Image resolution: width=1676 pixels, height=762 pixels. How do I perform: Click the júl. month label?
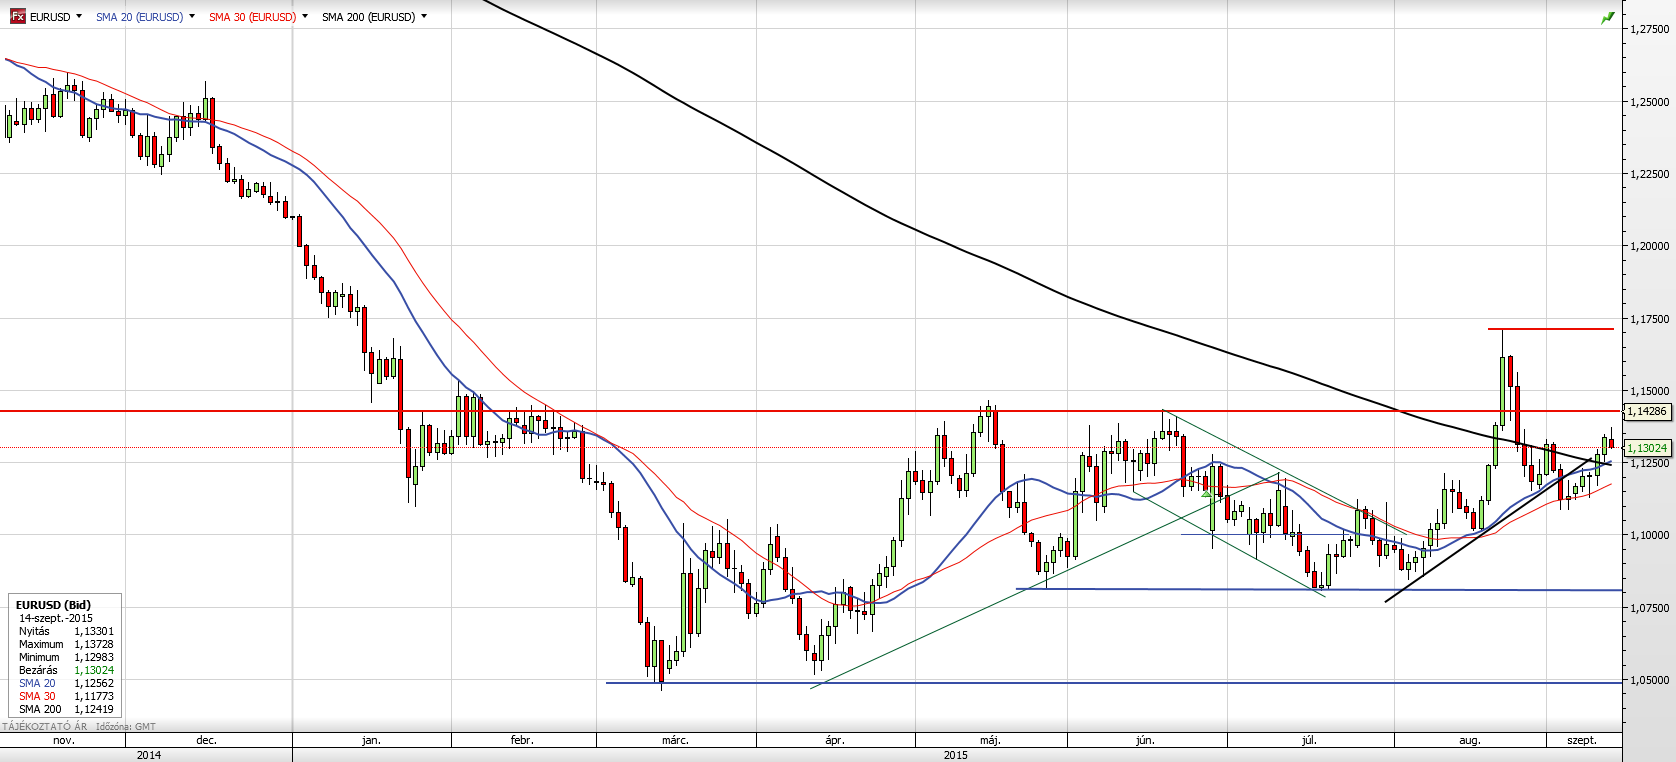[1309, 740]
